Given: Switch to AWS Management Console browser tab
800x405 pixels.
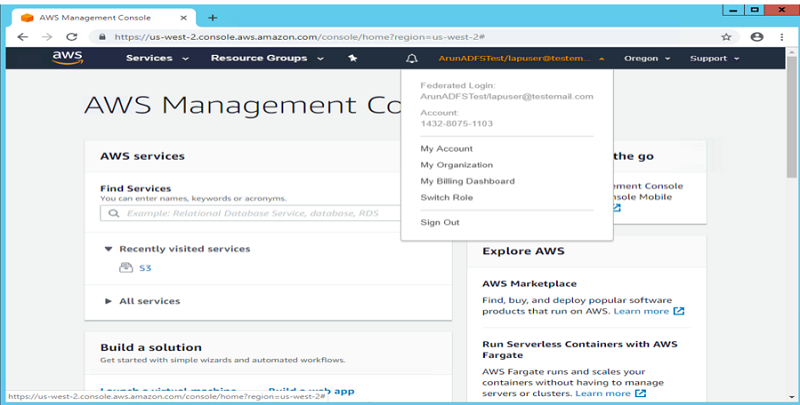Looking at the screenshot, I should 106,18.
